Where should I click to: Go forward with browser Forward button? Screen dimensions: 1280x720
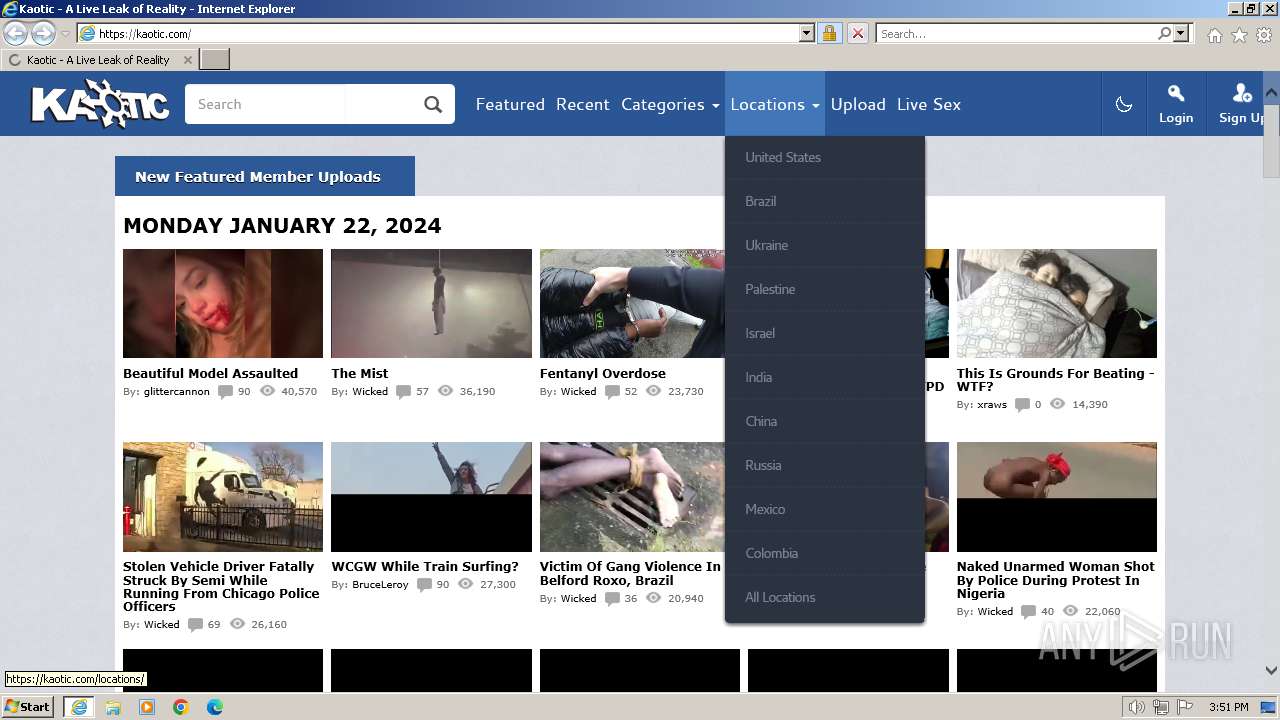(43, 33)
